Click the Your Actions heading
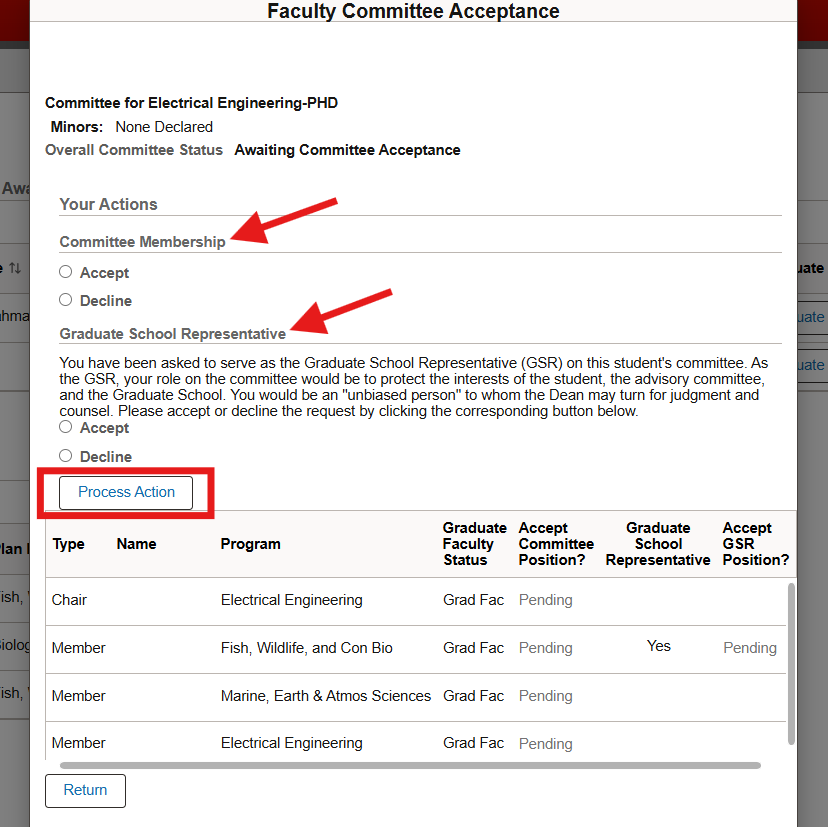 [x=108, y=203]
